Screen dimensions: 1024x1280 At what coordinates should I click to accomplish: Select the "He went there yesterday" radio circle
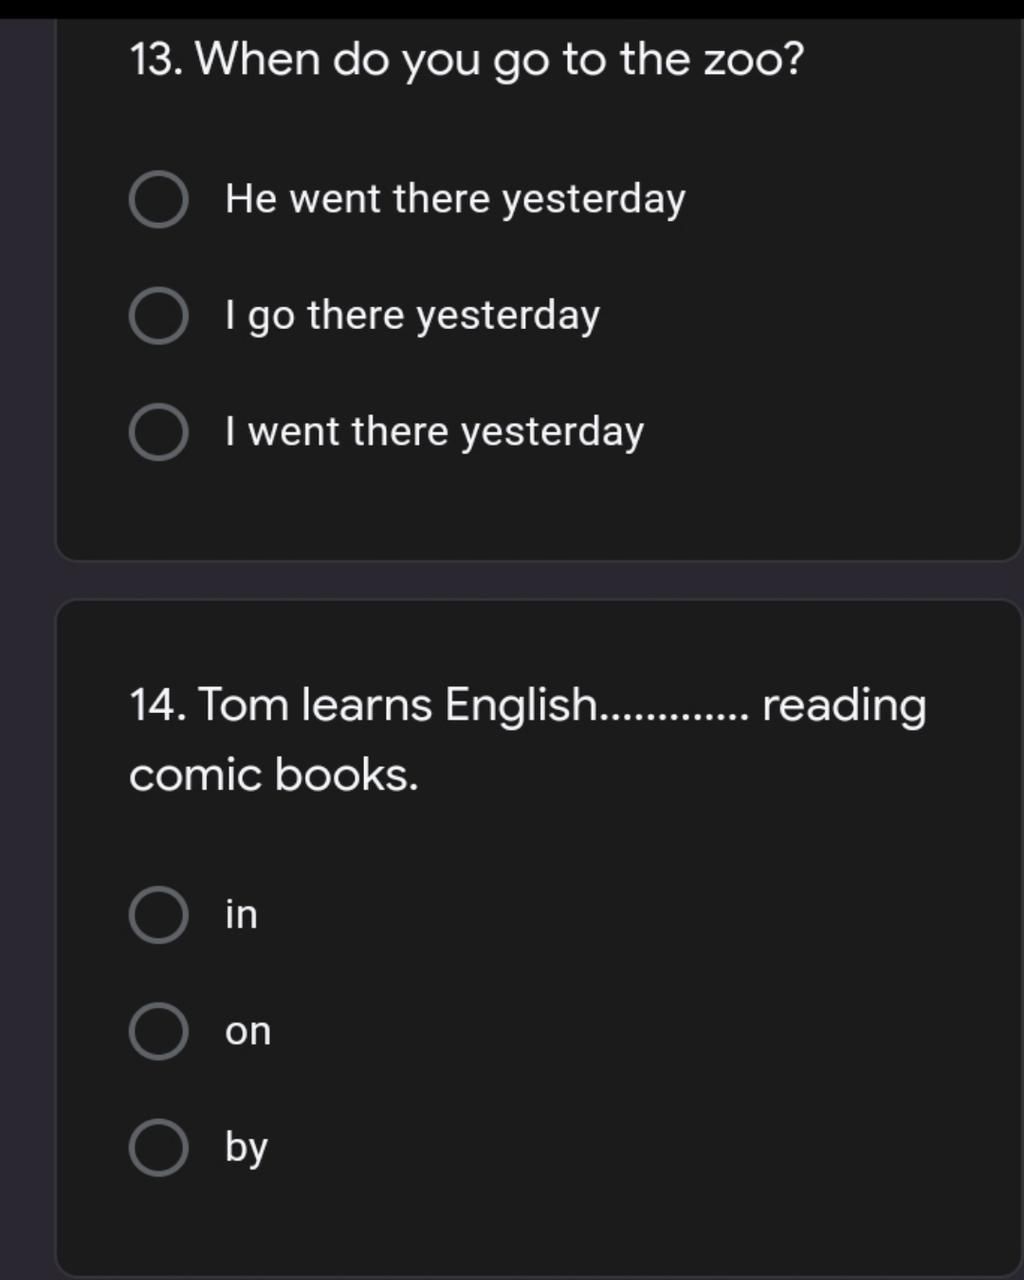click(158, 199)
